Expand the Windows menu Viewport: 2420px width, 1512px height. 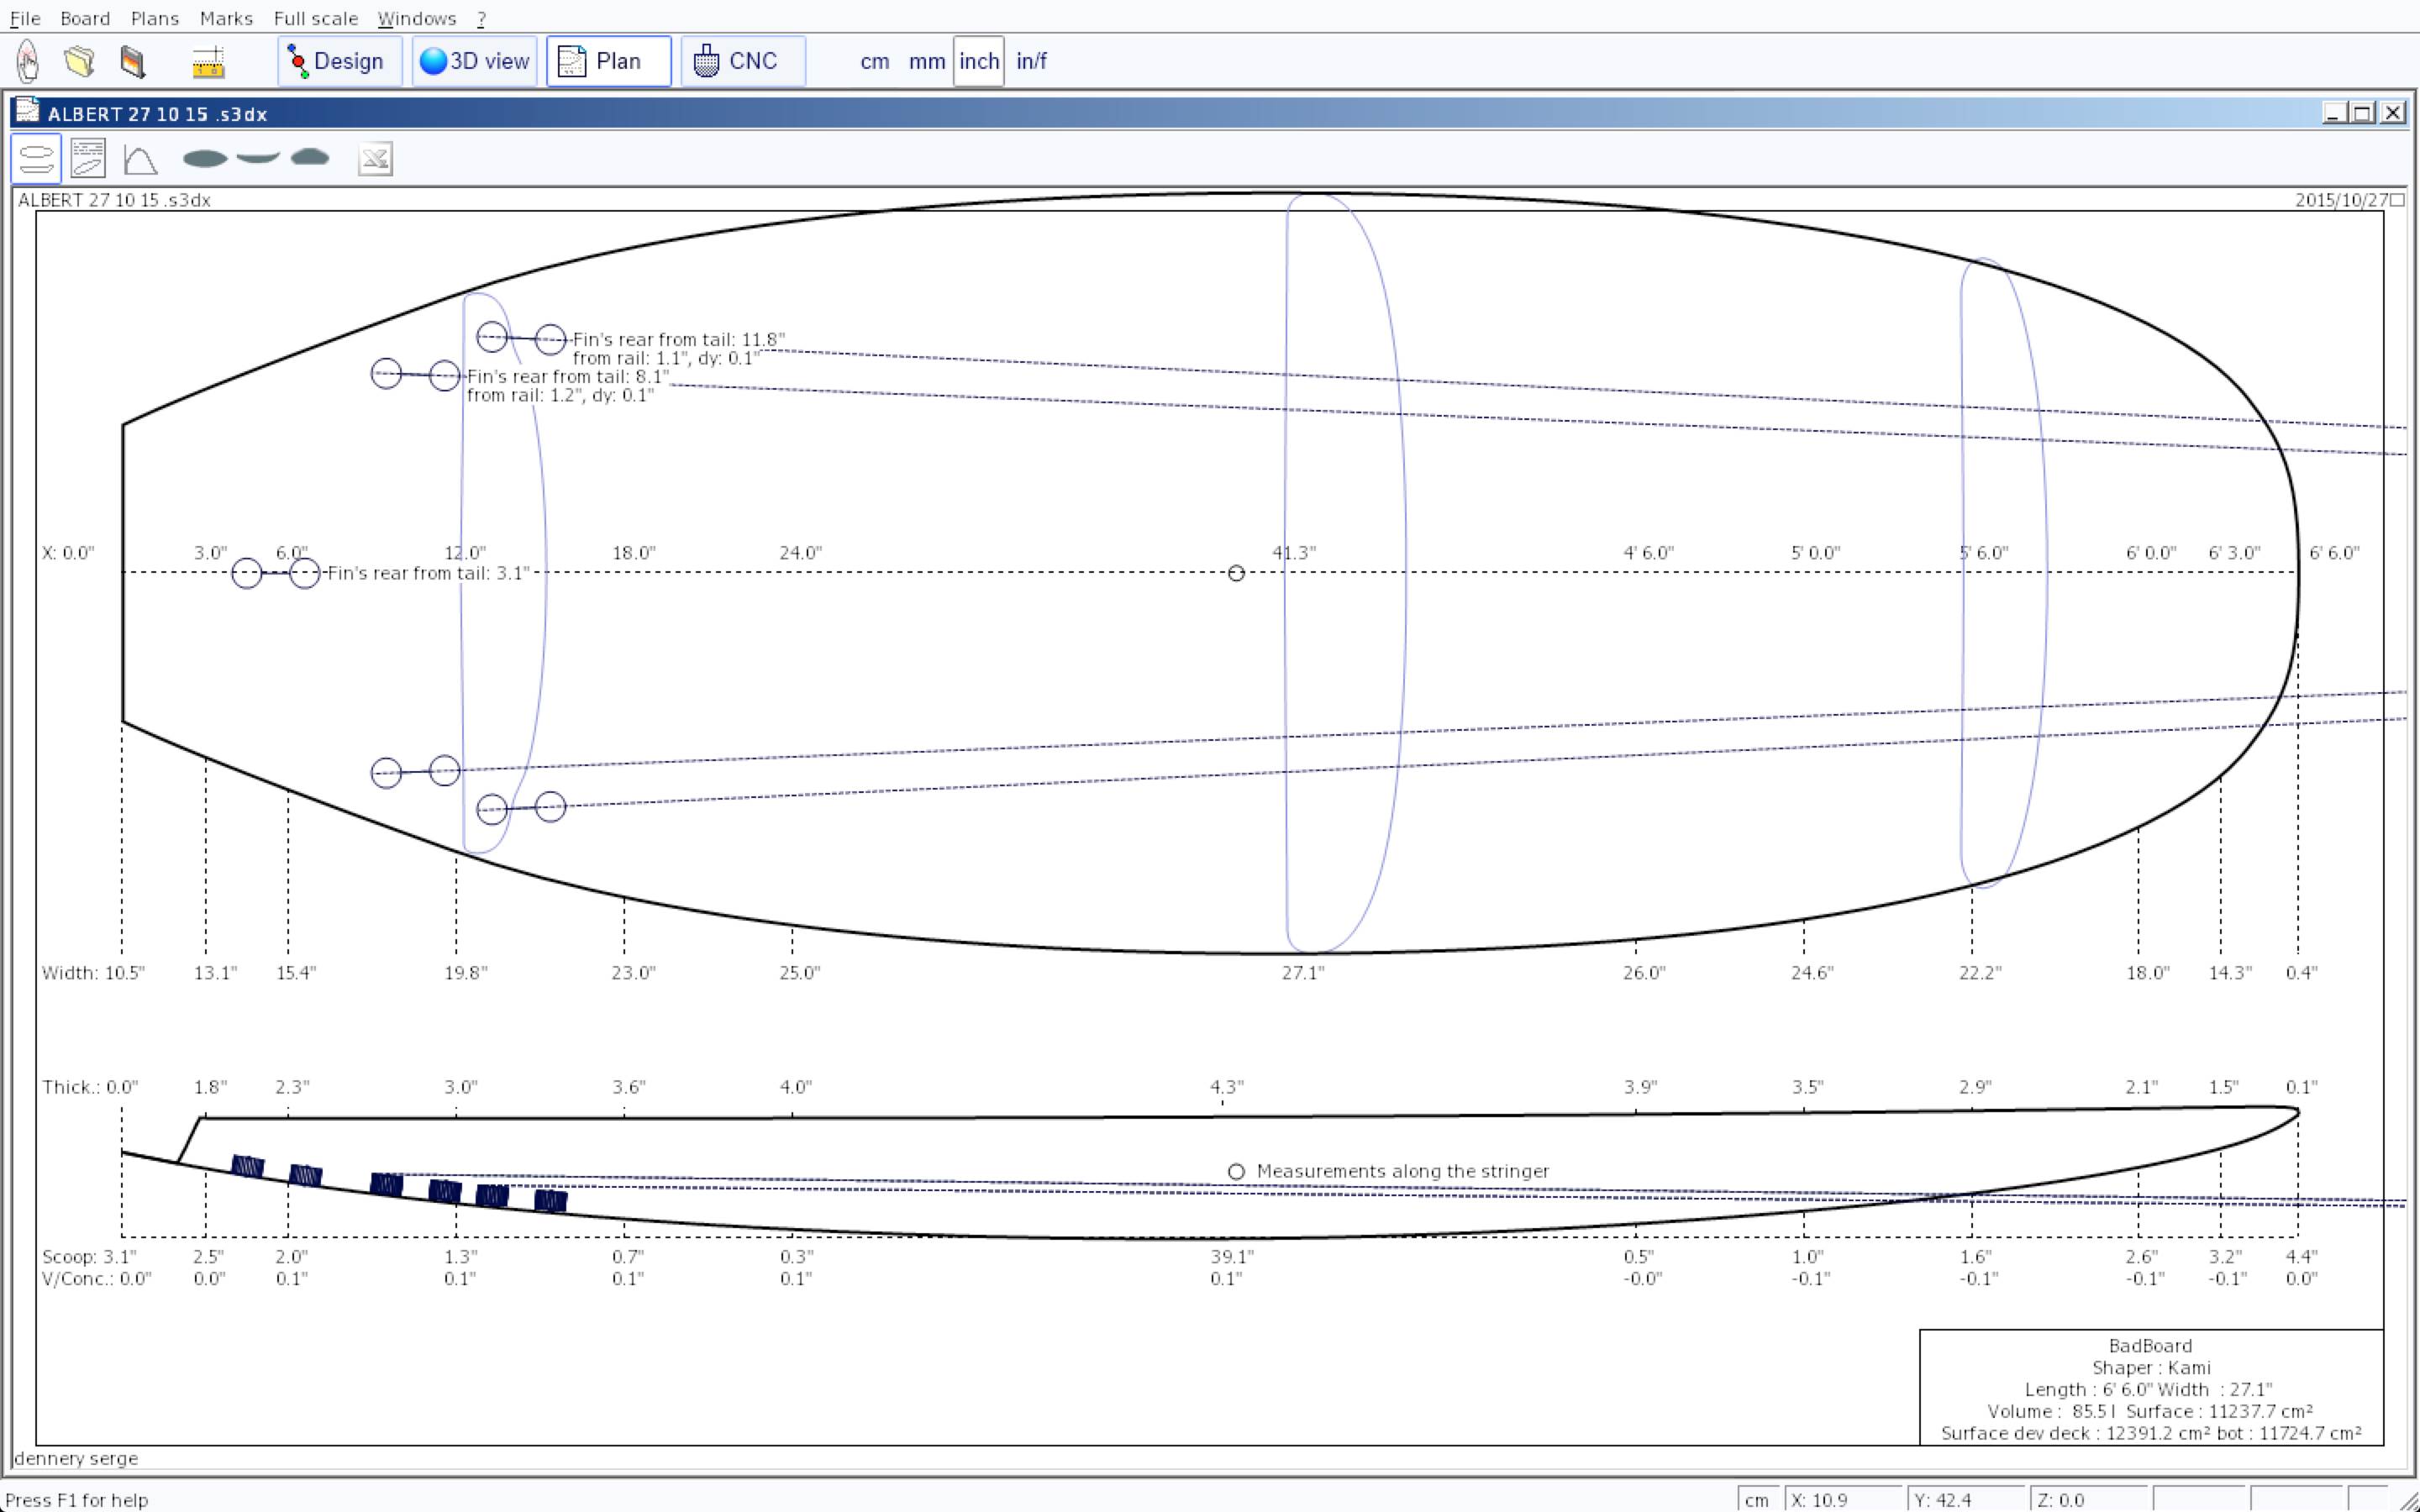tap(416, 18)
